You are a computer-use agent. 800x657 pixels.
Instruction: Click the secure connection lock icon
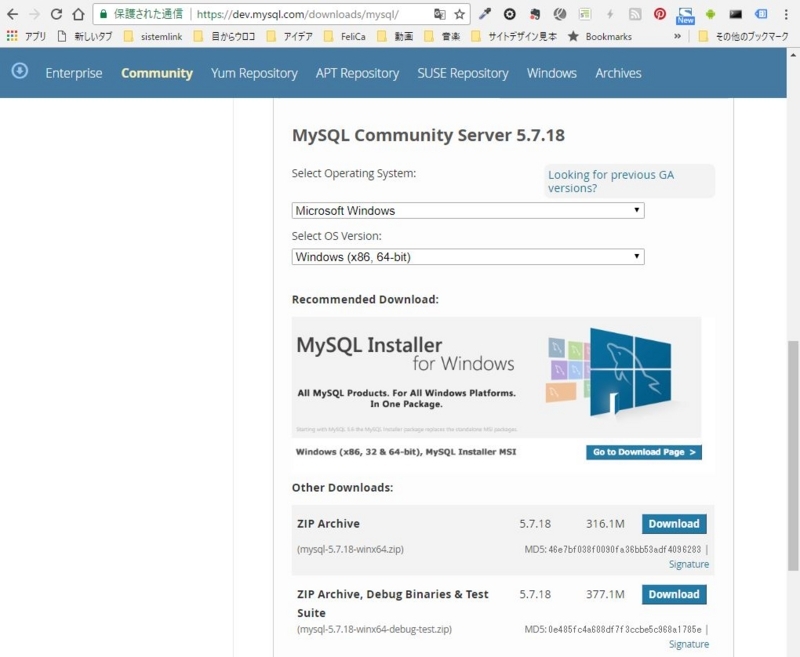(104, 14)
